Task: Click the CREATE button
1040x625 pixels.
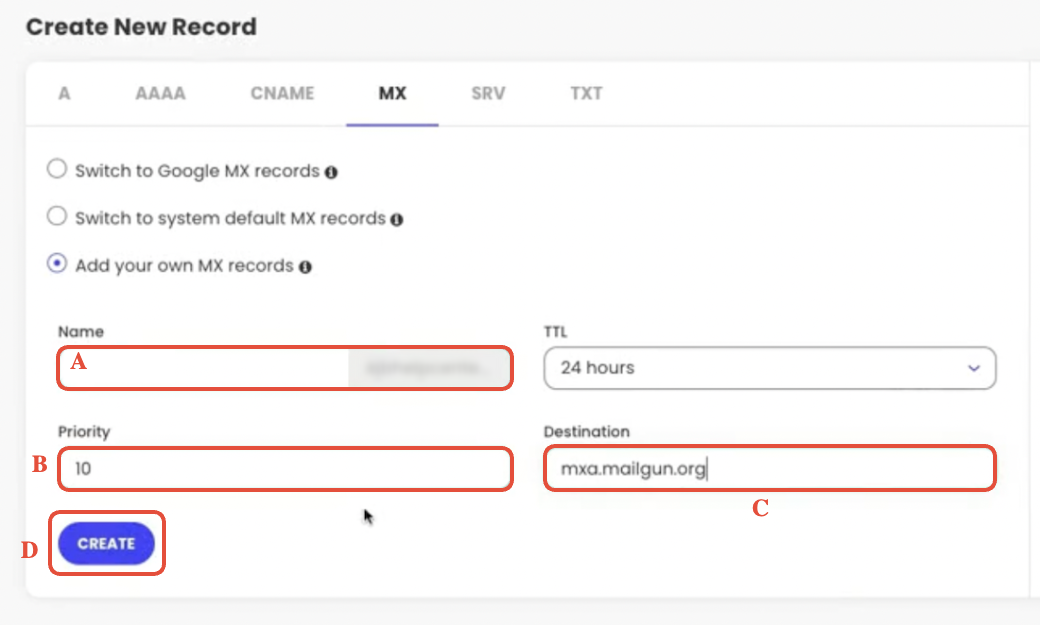Action: coord(106,543)
